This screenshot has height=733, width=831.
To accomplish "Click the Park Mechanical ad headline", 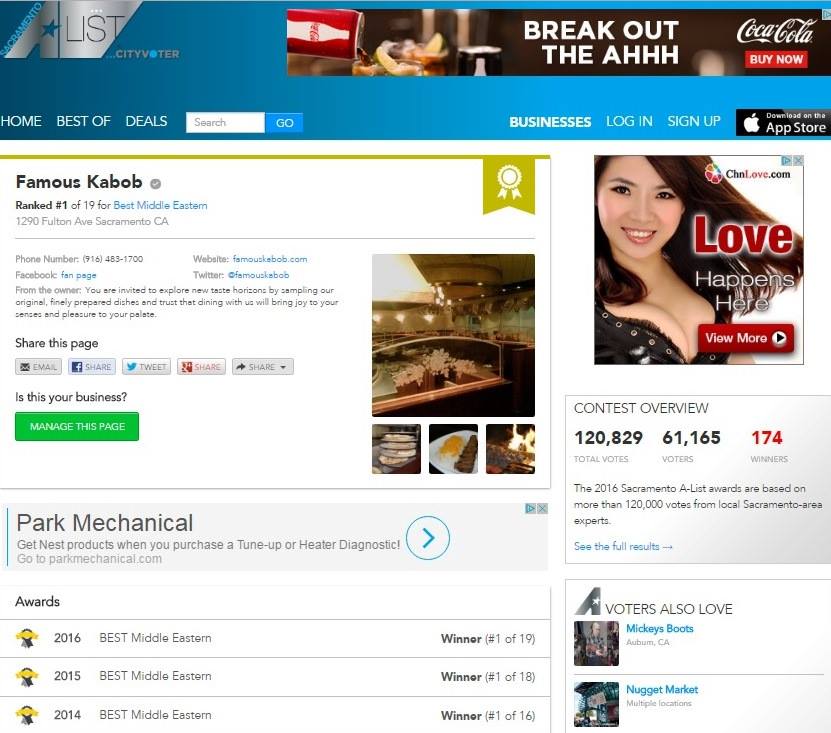I will point(105,523).
